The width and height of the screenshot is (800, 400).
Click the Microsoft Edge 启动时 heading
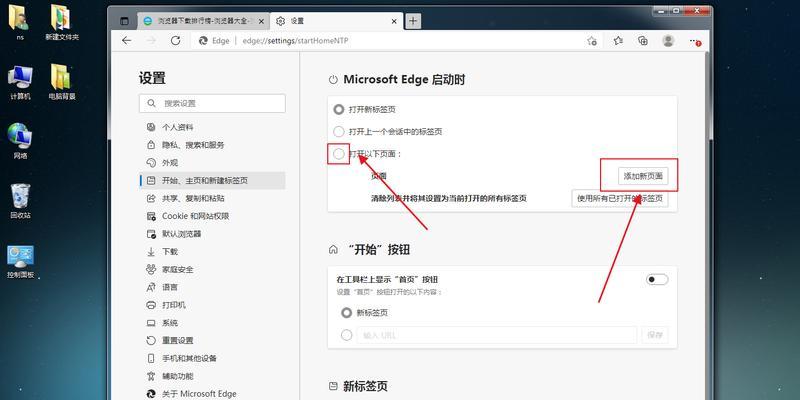[404, 80]
